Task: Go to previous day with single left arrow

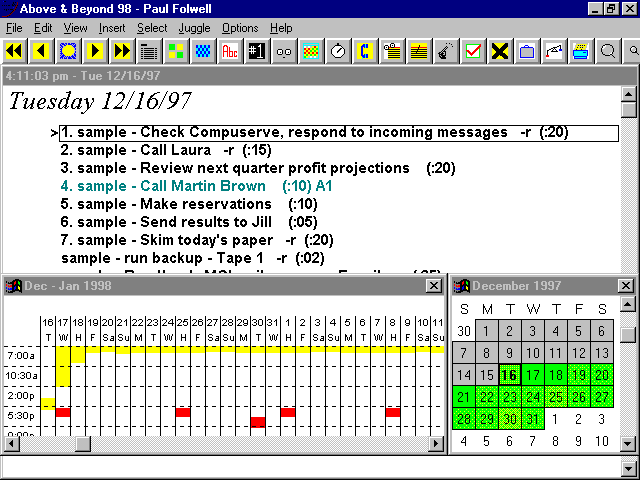Action: tap(41, 50)
